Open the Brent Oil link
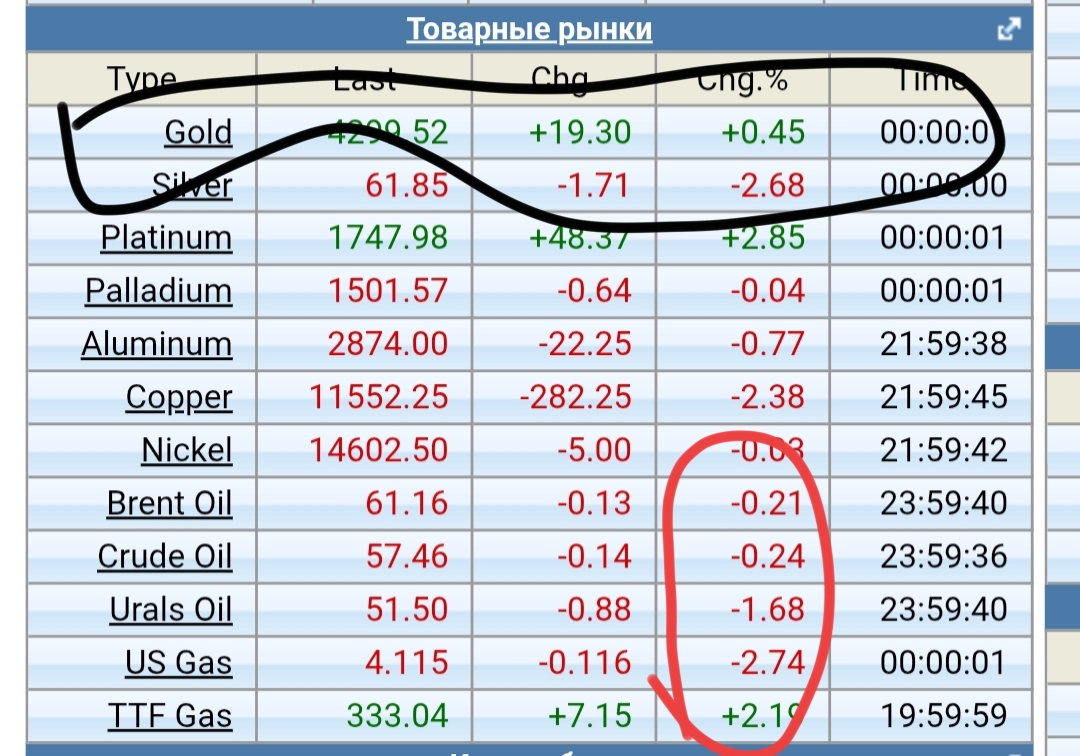This screenshot has width=1080, height=756. point(169,503)
